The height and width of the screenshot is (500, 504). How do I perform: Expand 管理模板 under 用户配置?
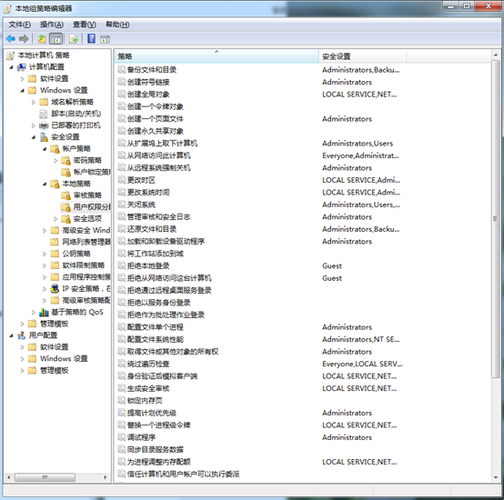(x=23, y=371)
